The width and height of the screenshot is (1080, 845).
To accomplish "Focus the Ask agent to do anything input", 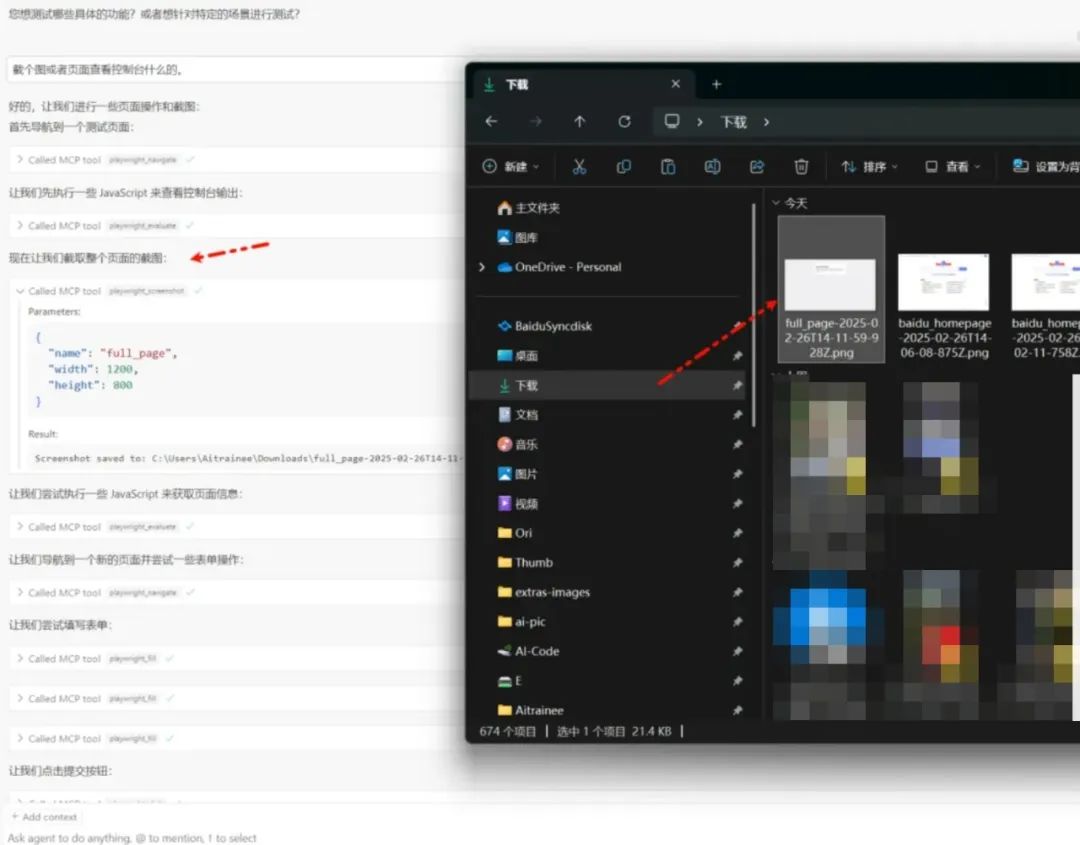I will click(132, 837).
